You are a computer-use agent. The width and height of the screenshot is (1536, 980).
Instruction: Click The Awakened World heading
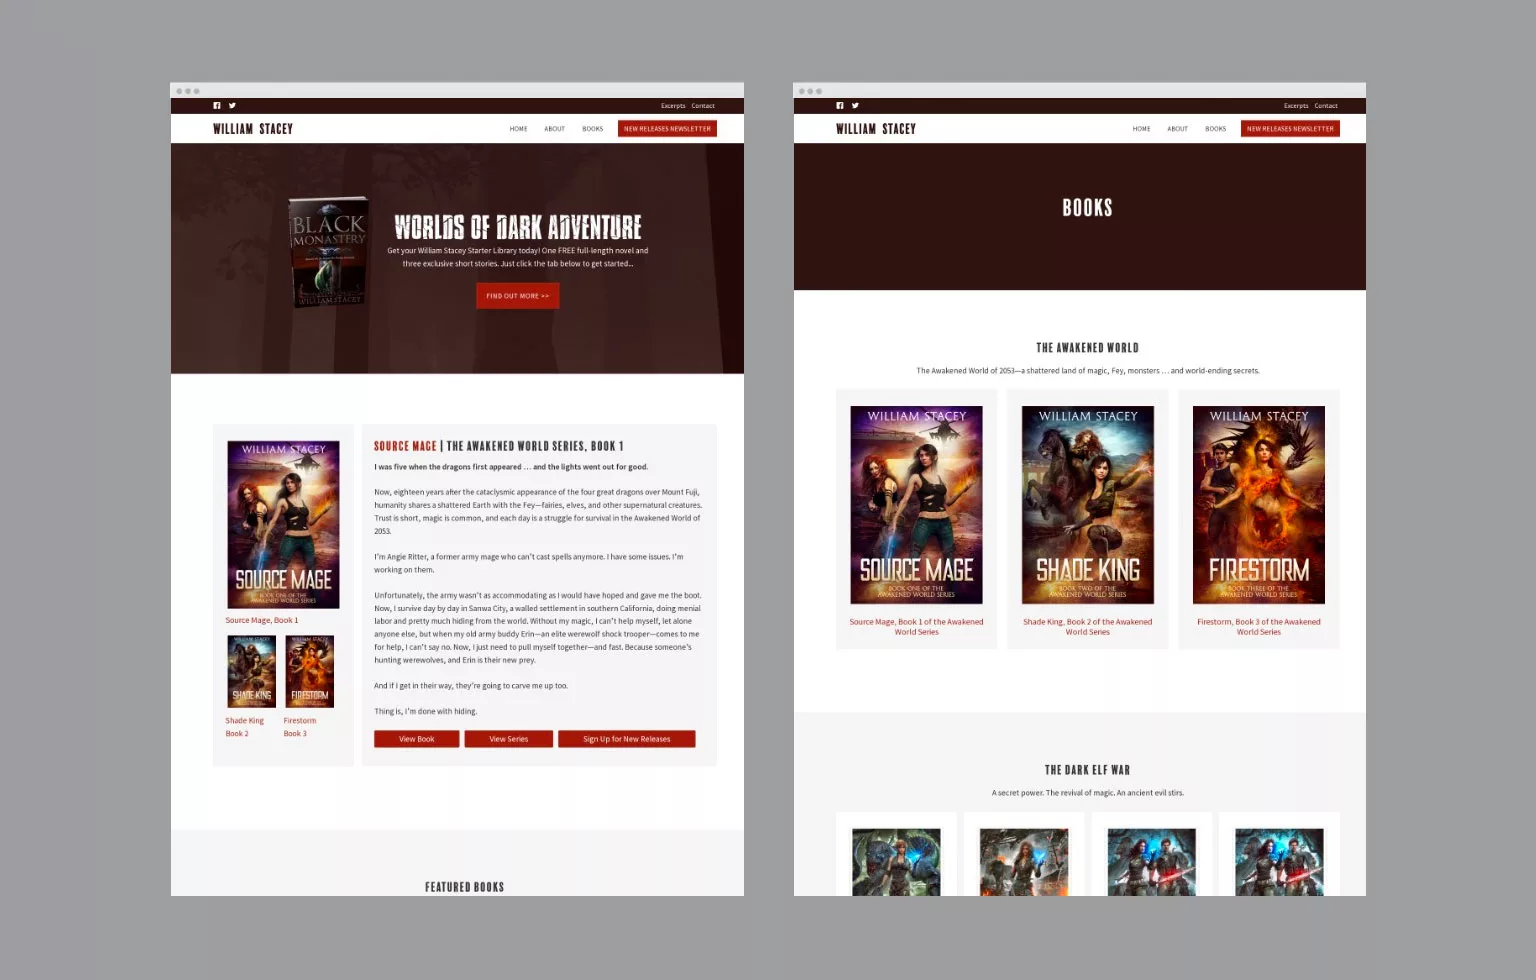(1087, 348)
